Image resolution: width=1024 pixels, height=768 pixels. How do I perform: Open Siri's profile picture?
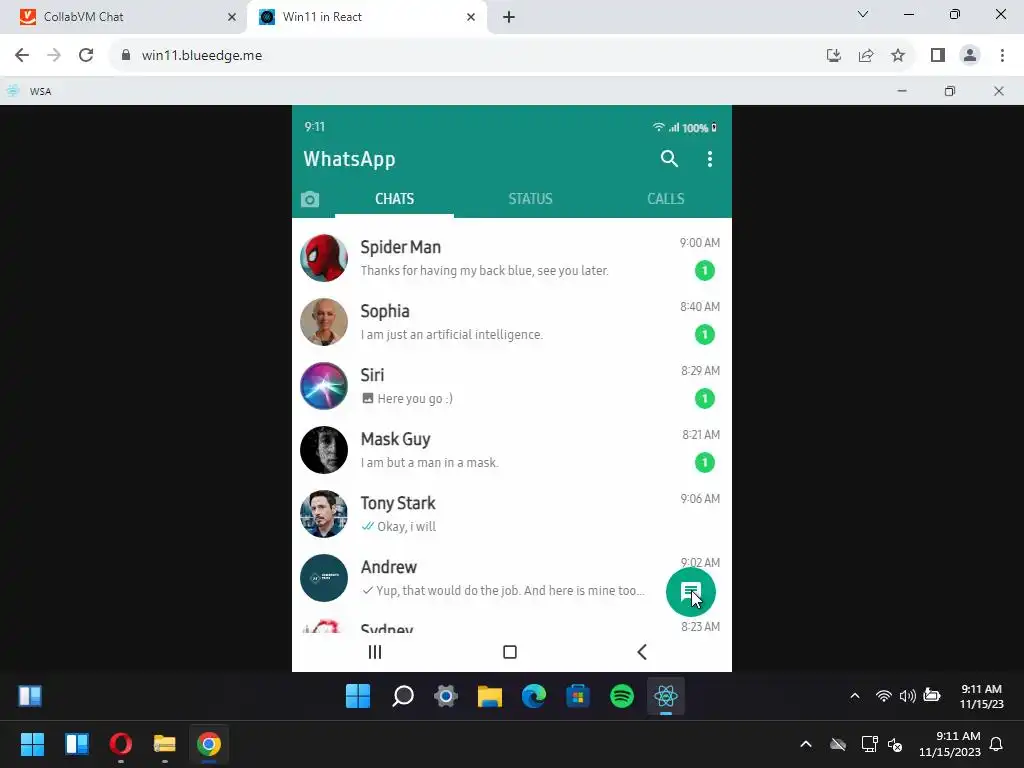click(324, 386)
